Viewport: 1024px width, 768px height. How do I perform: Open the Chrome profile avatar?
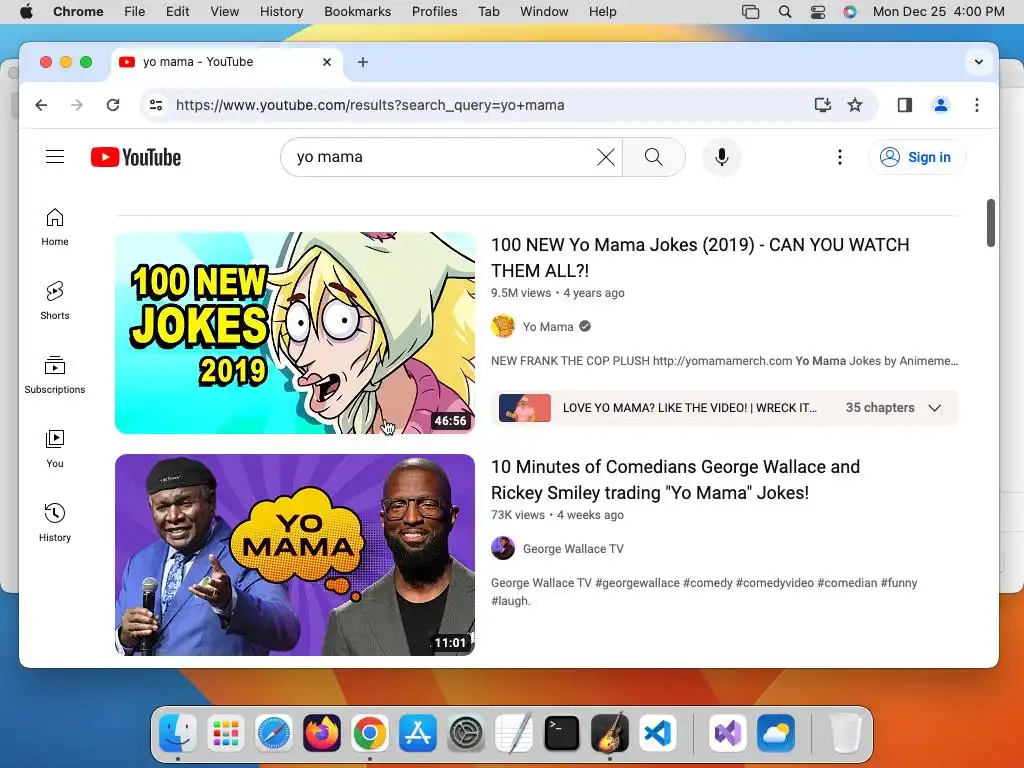pyautogui.click(x=940, y=104)
